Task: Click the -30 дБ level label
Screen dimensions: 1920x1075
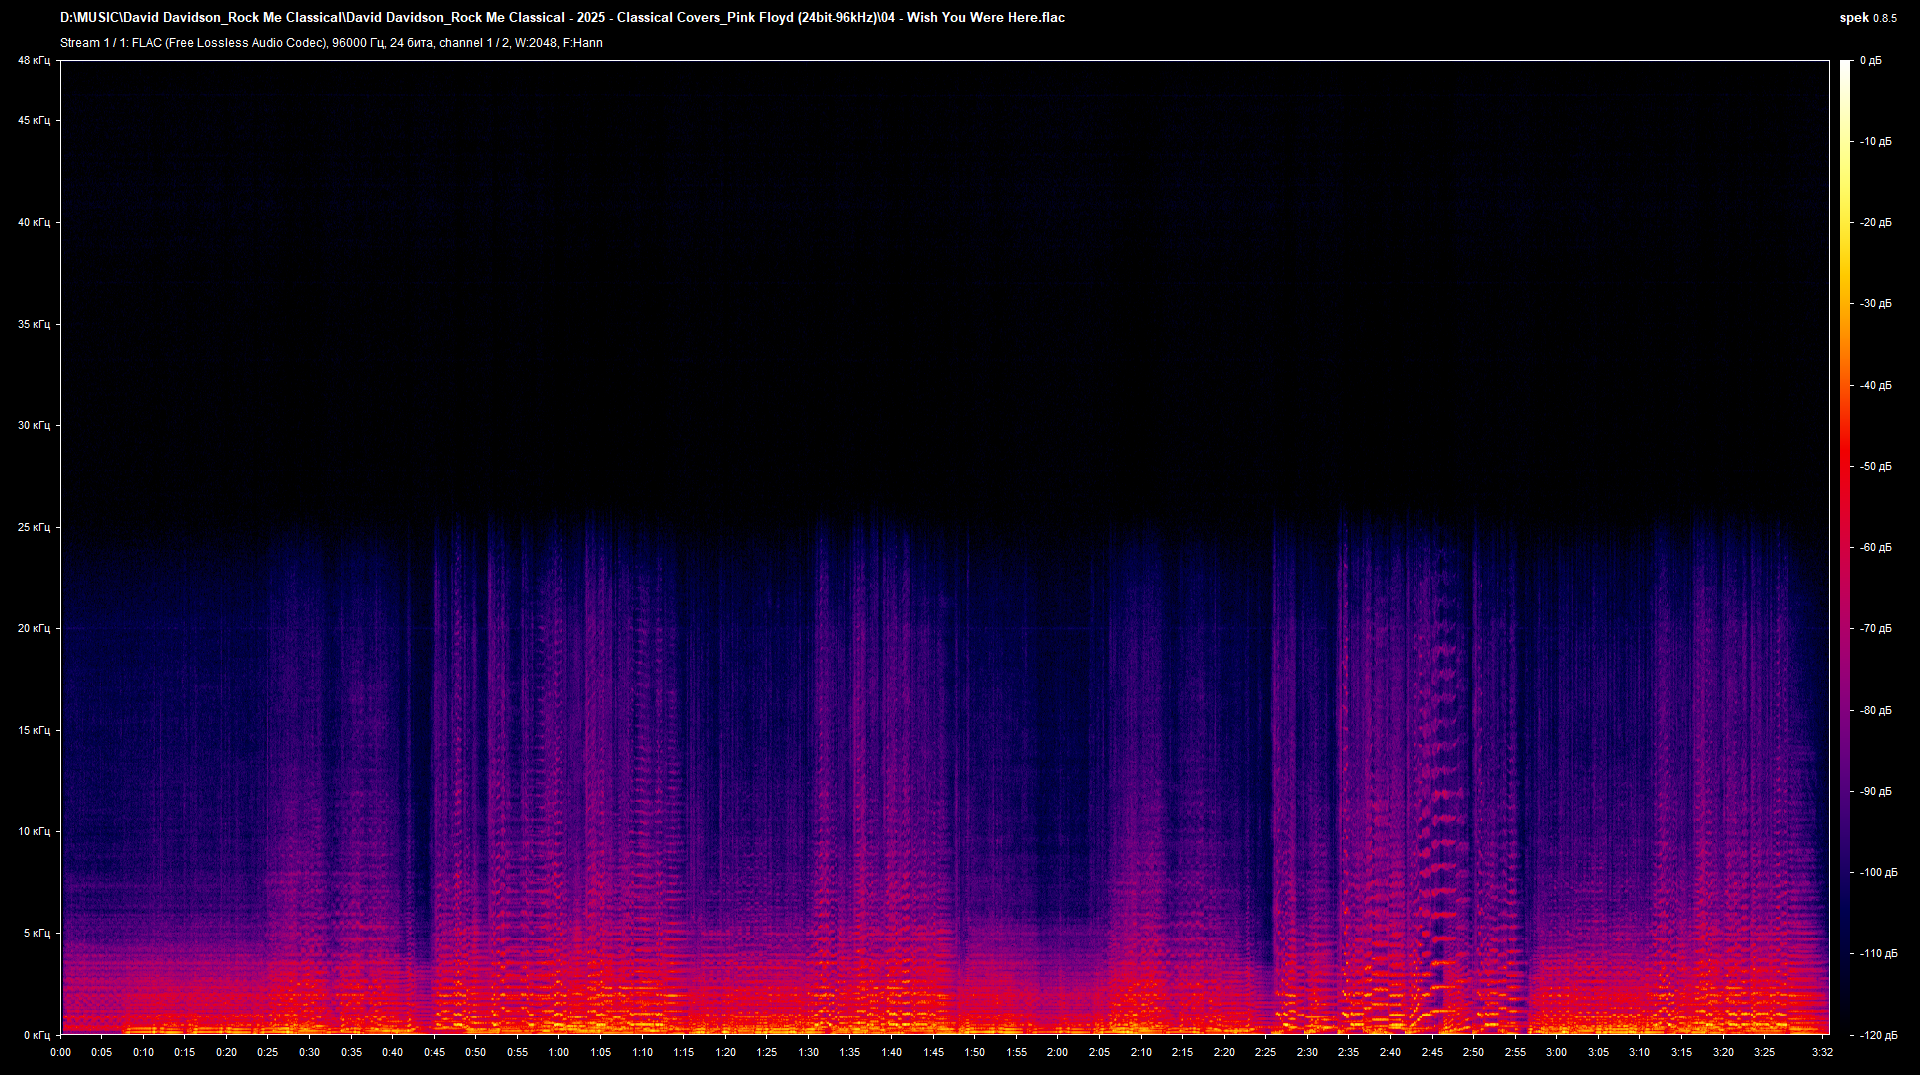Action: [1876, 304]
